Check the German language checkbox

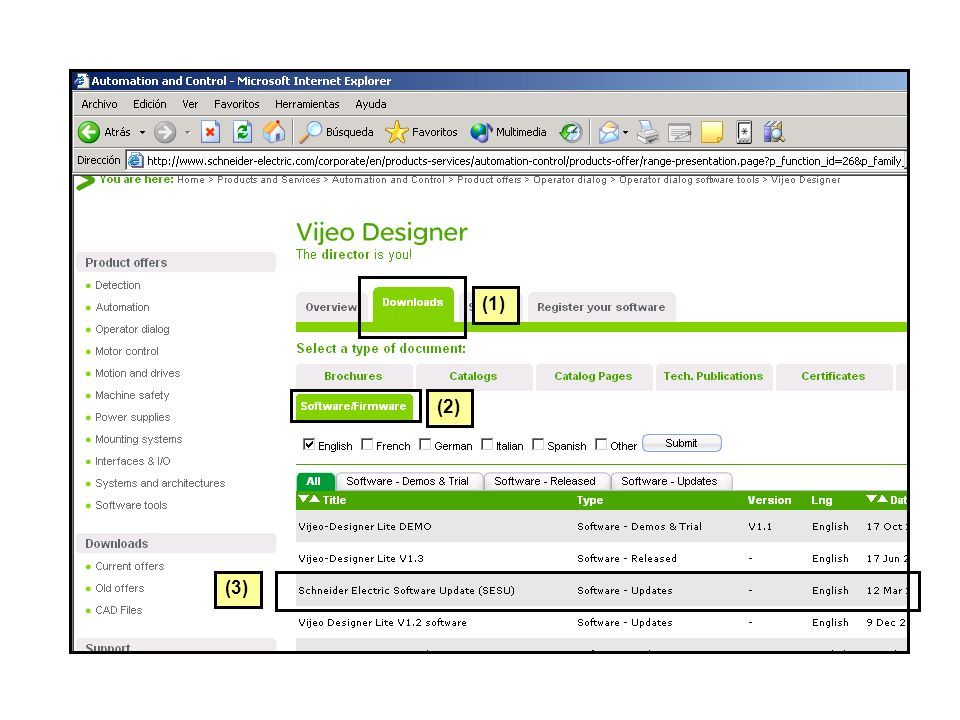425,444
